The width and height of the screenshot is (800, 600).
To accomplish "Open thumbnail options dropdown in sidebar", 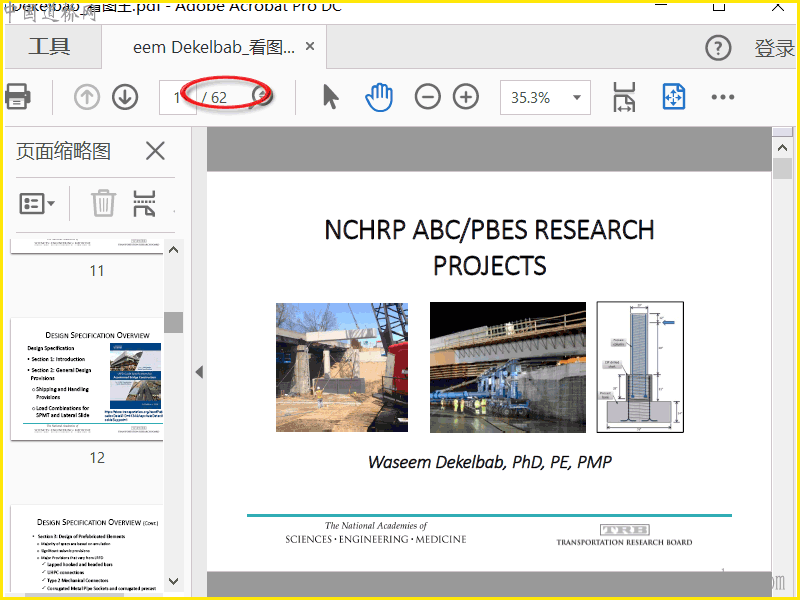I will coord(37,203).
